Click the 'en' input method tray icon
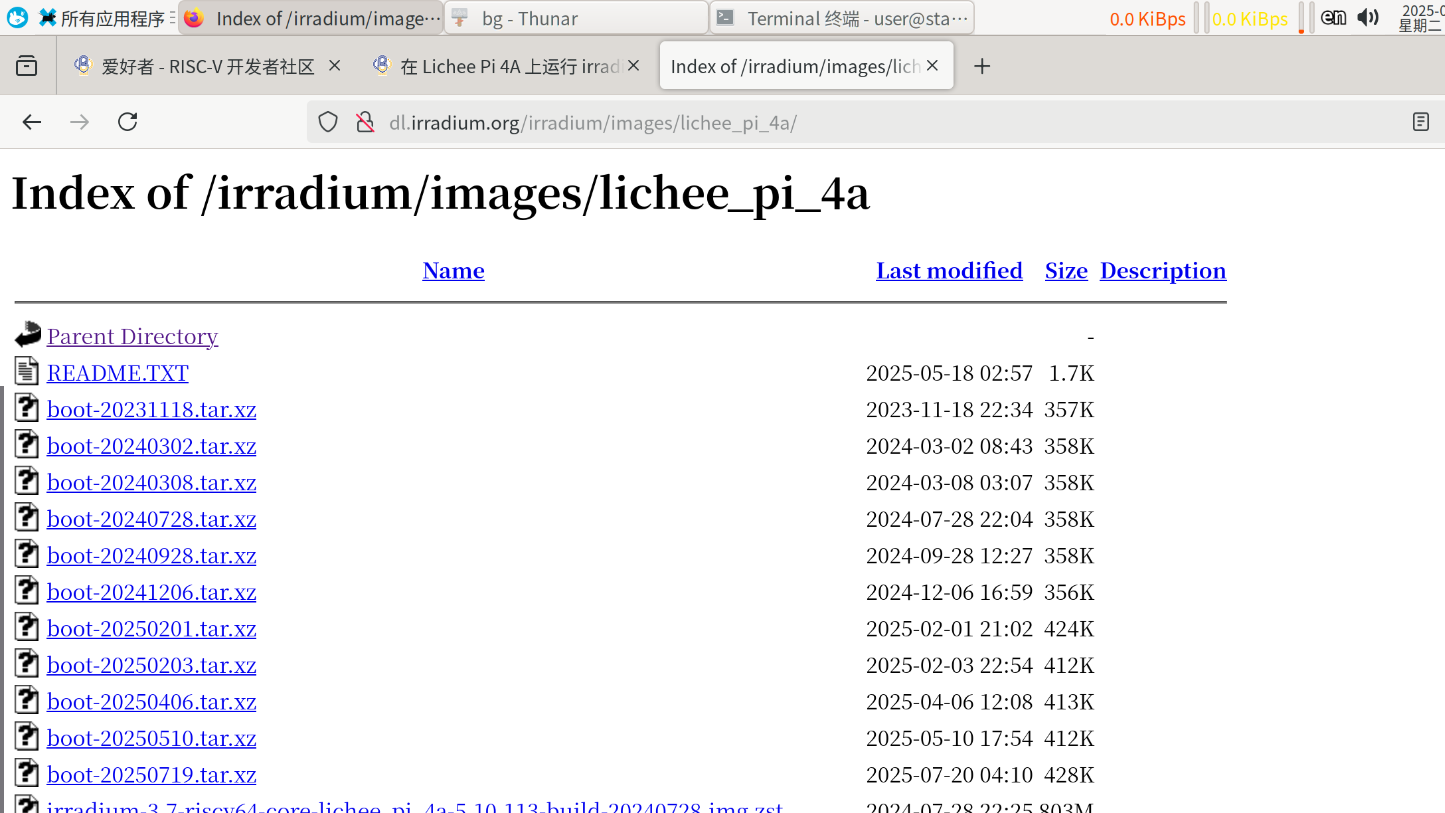Viewport: 1445px width, 813px height. [1333, 17]
